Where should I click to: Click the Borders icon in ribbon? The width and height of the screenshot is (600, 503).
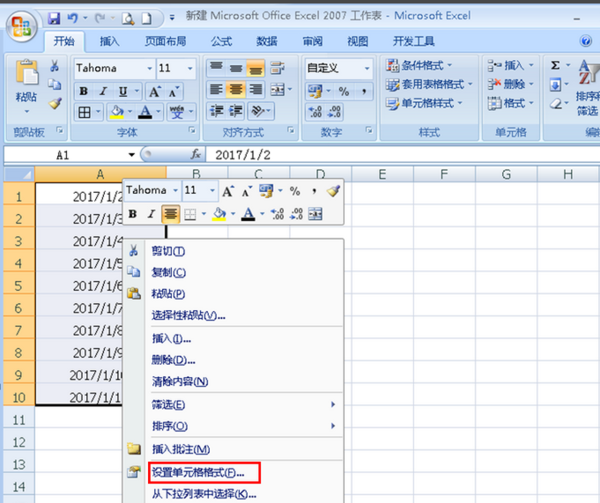pos(84,112)
